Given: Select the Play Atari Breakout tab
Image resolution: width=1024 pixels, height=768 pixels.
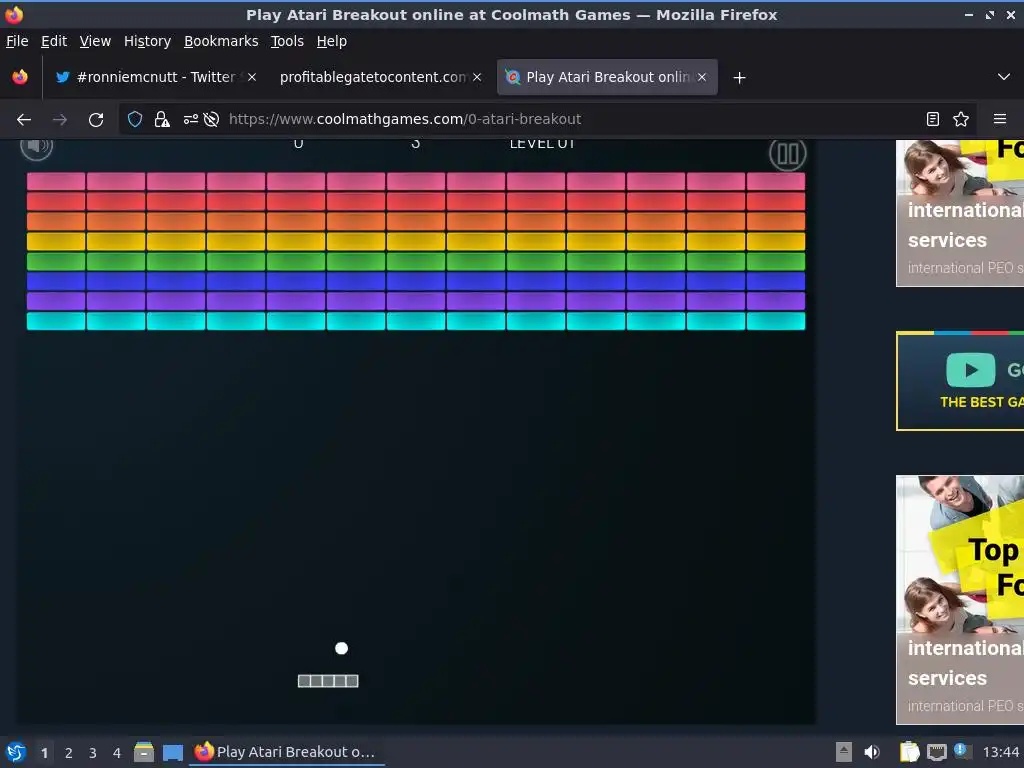Looking at the screenshot, I should coord(607,77).
